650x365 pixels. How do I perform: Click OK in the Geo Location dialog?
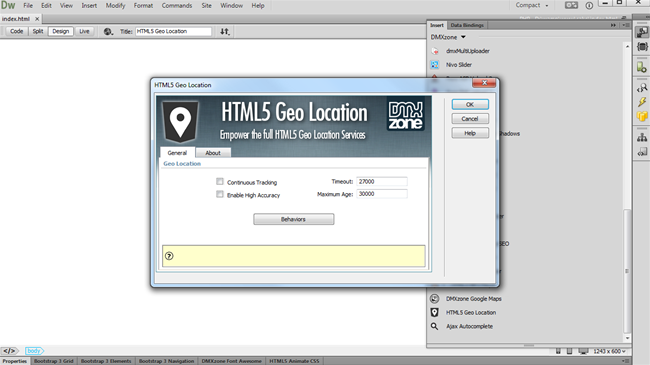click(470, 105)
